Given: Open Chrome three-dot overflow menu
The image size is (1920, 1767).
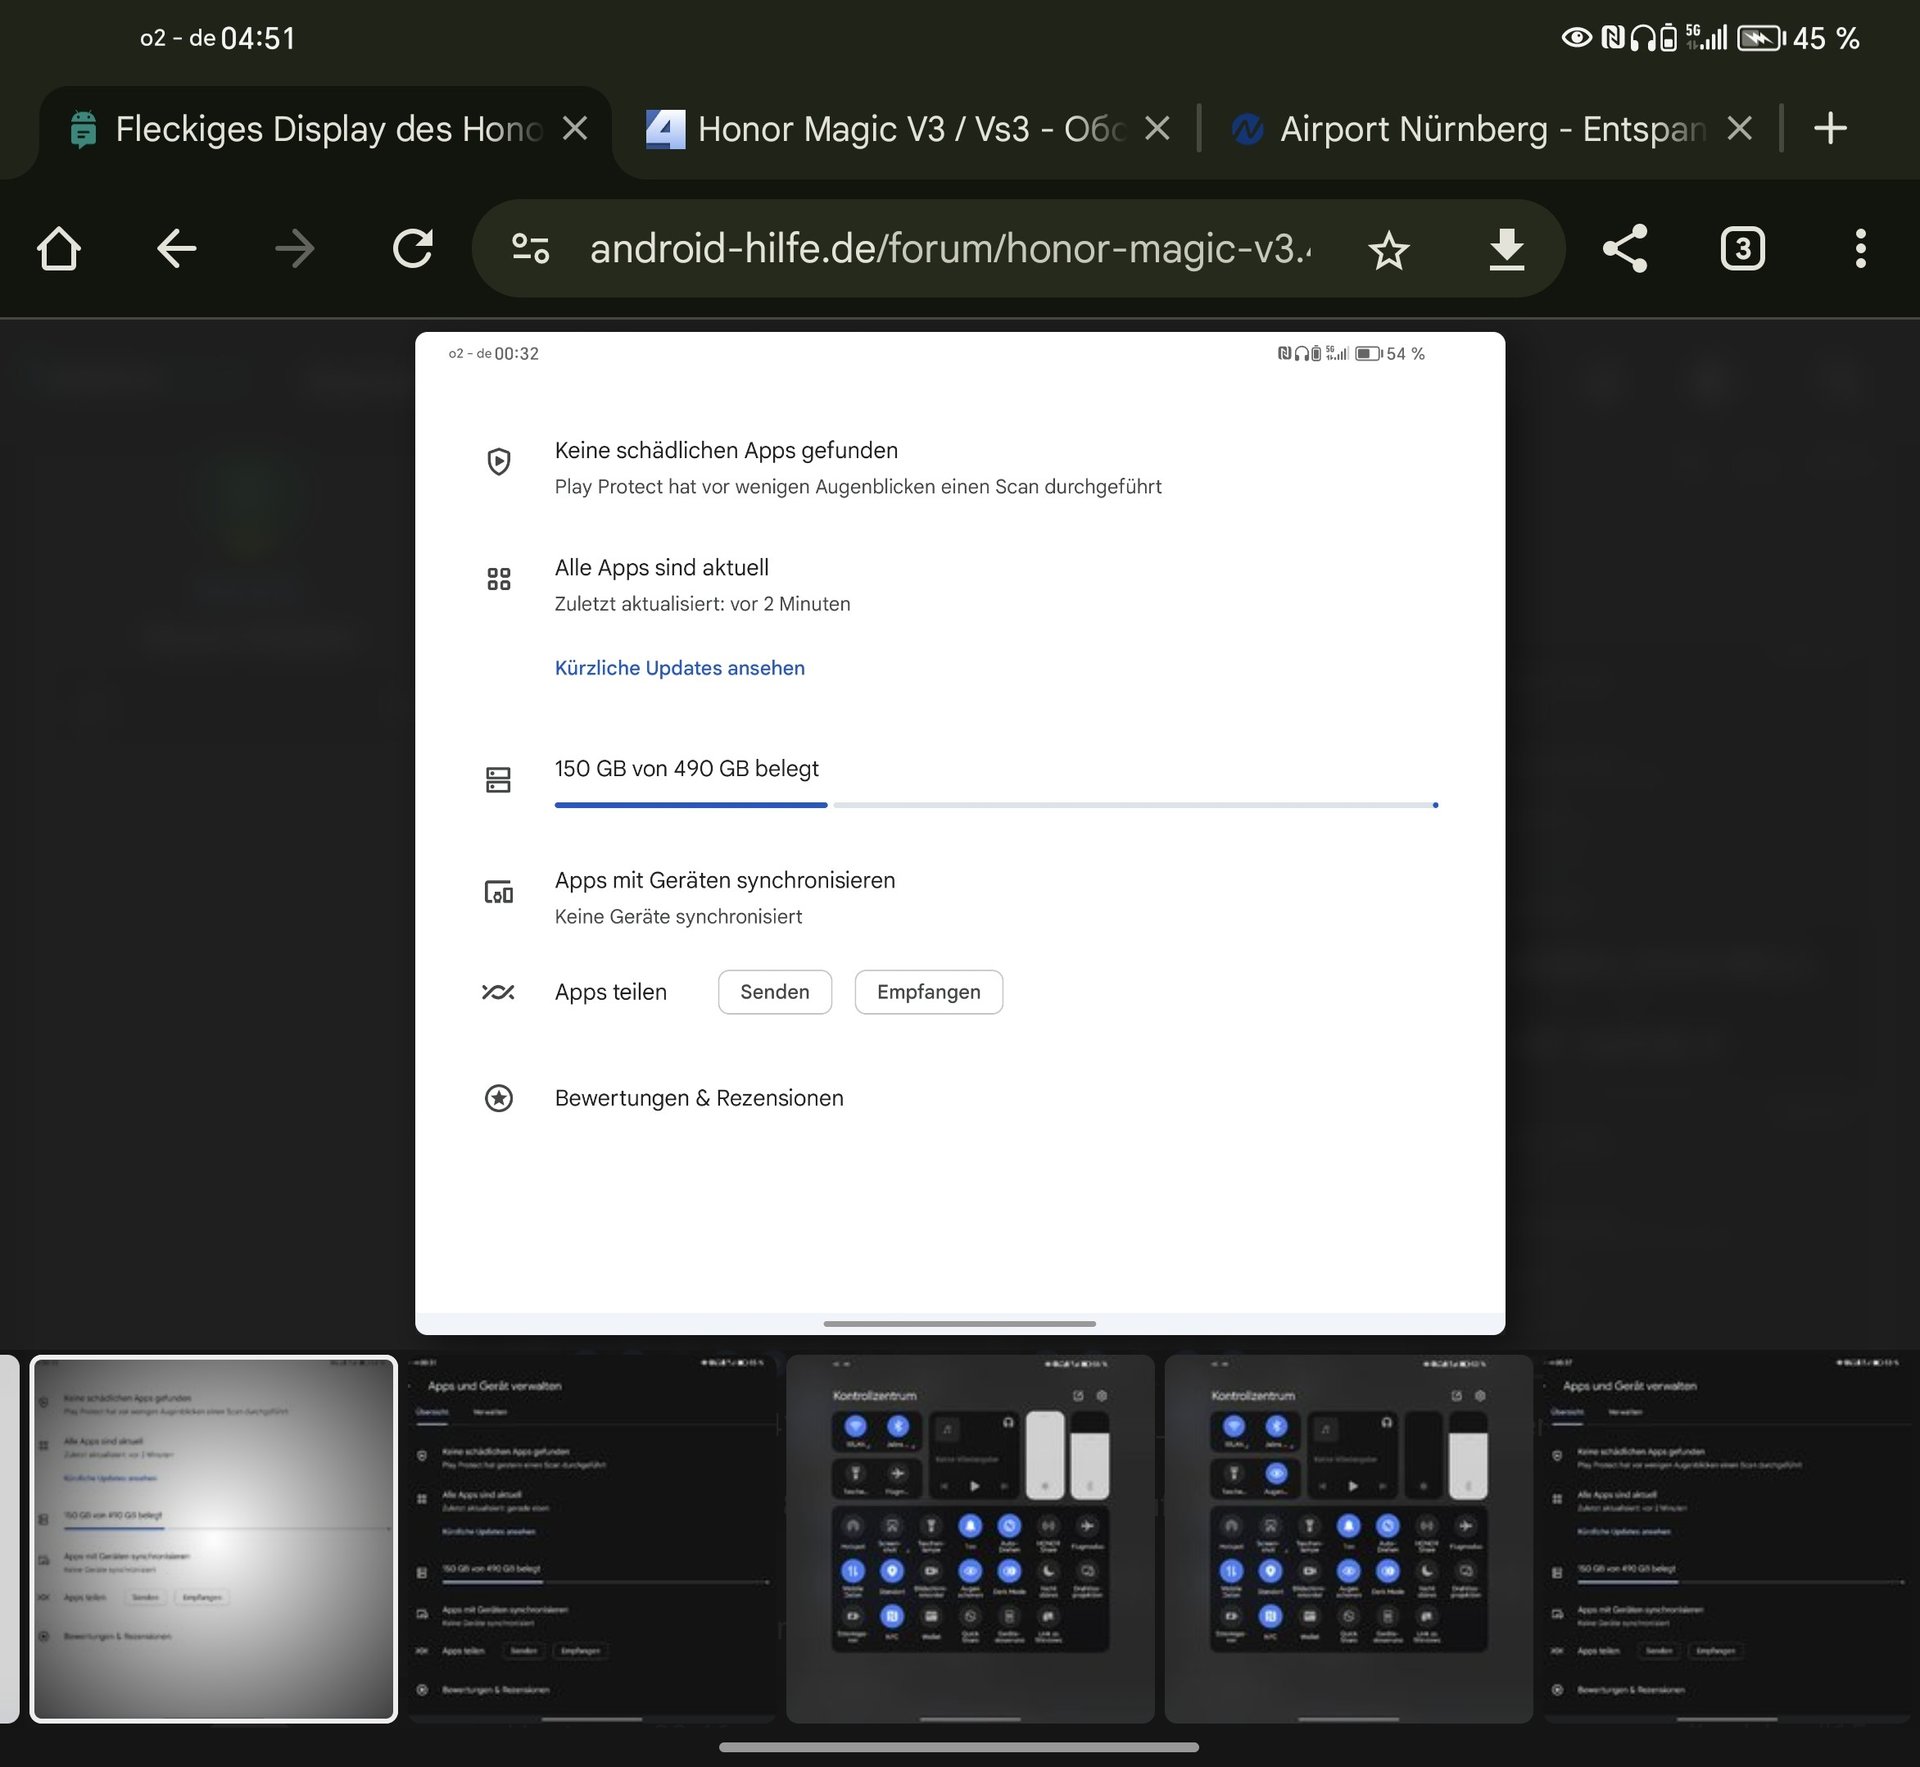Looking at the screenshot, I should [1860, 249].
